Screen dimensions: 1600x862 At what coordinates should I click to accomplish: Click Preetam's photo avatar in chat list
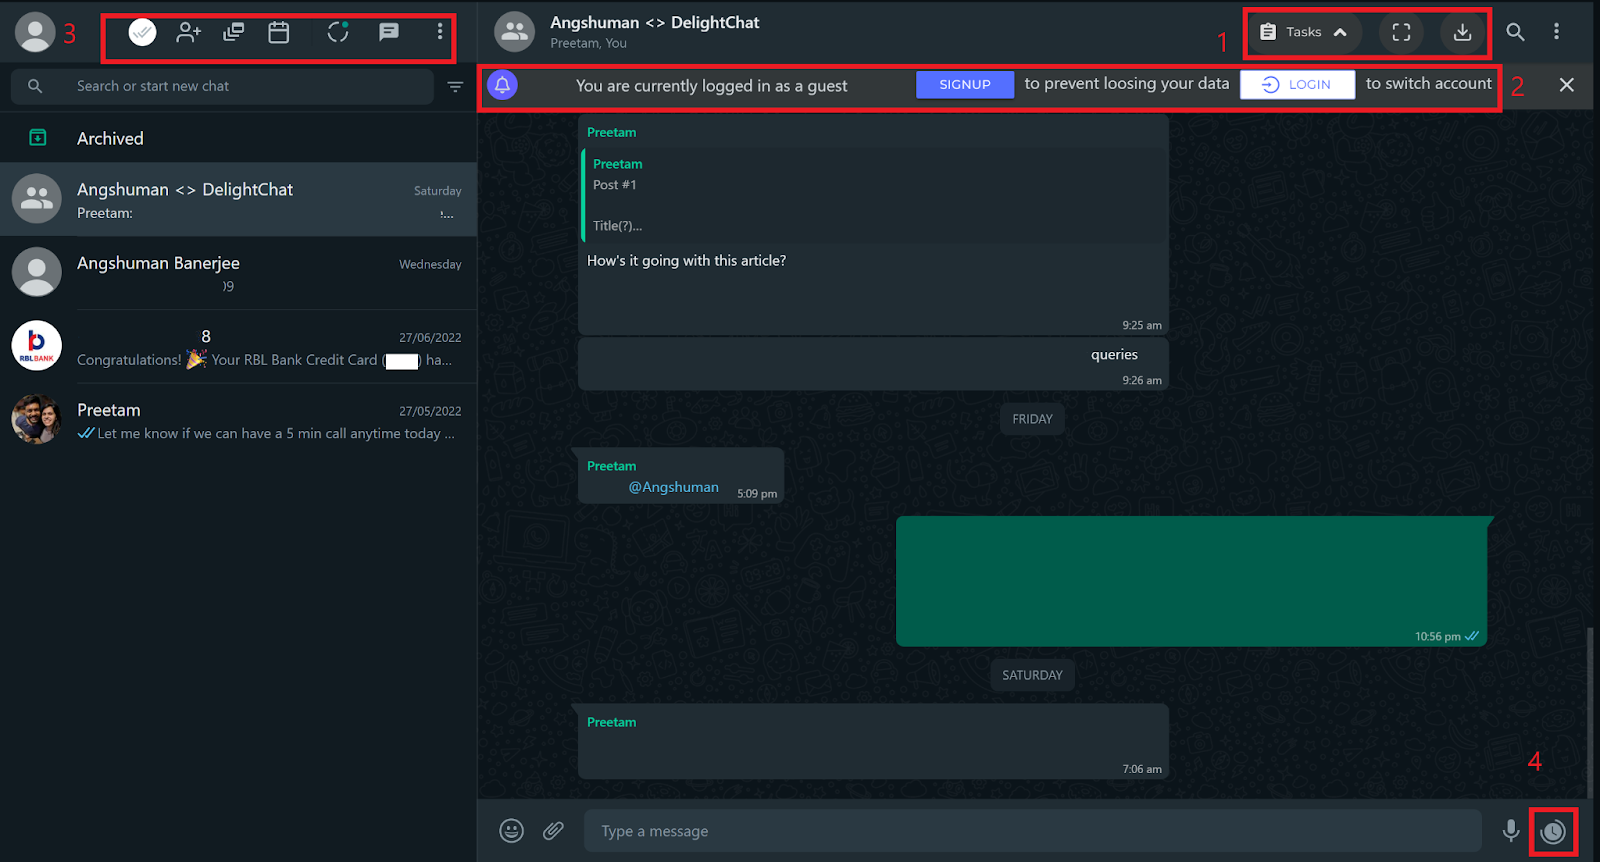[37, 419]
